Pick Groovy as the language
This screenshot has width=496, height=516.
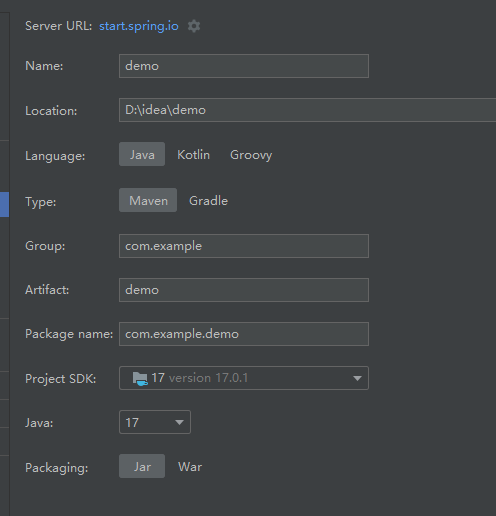(x=251, y=155)
